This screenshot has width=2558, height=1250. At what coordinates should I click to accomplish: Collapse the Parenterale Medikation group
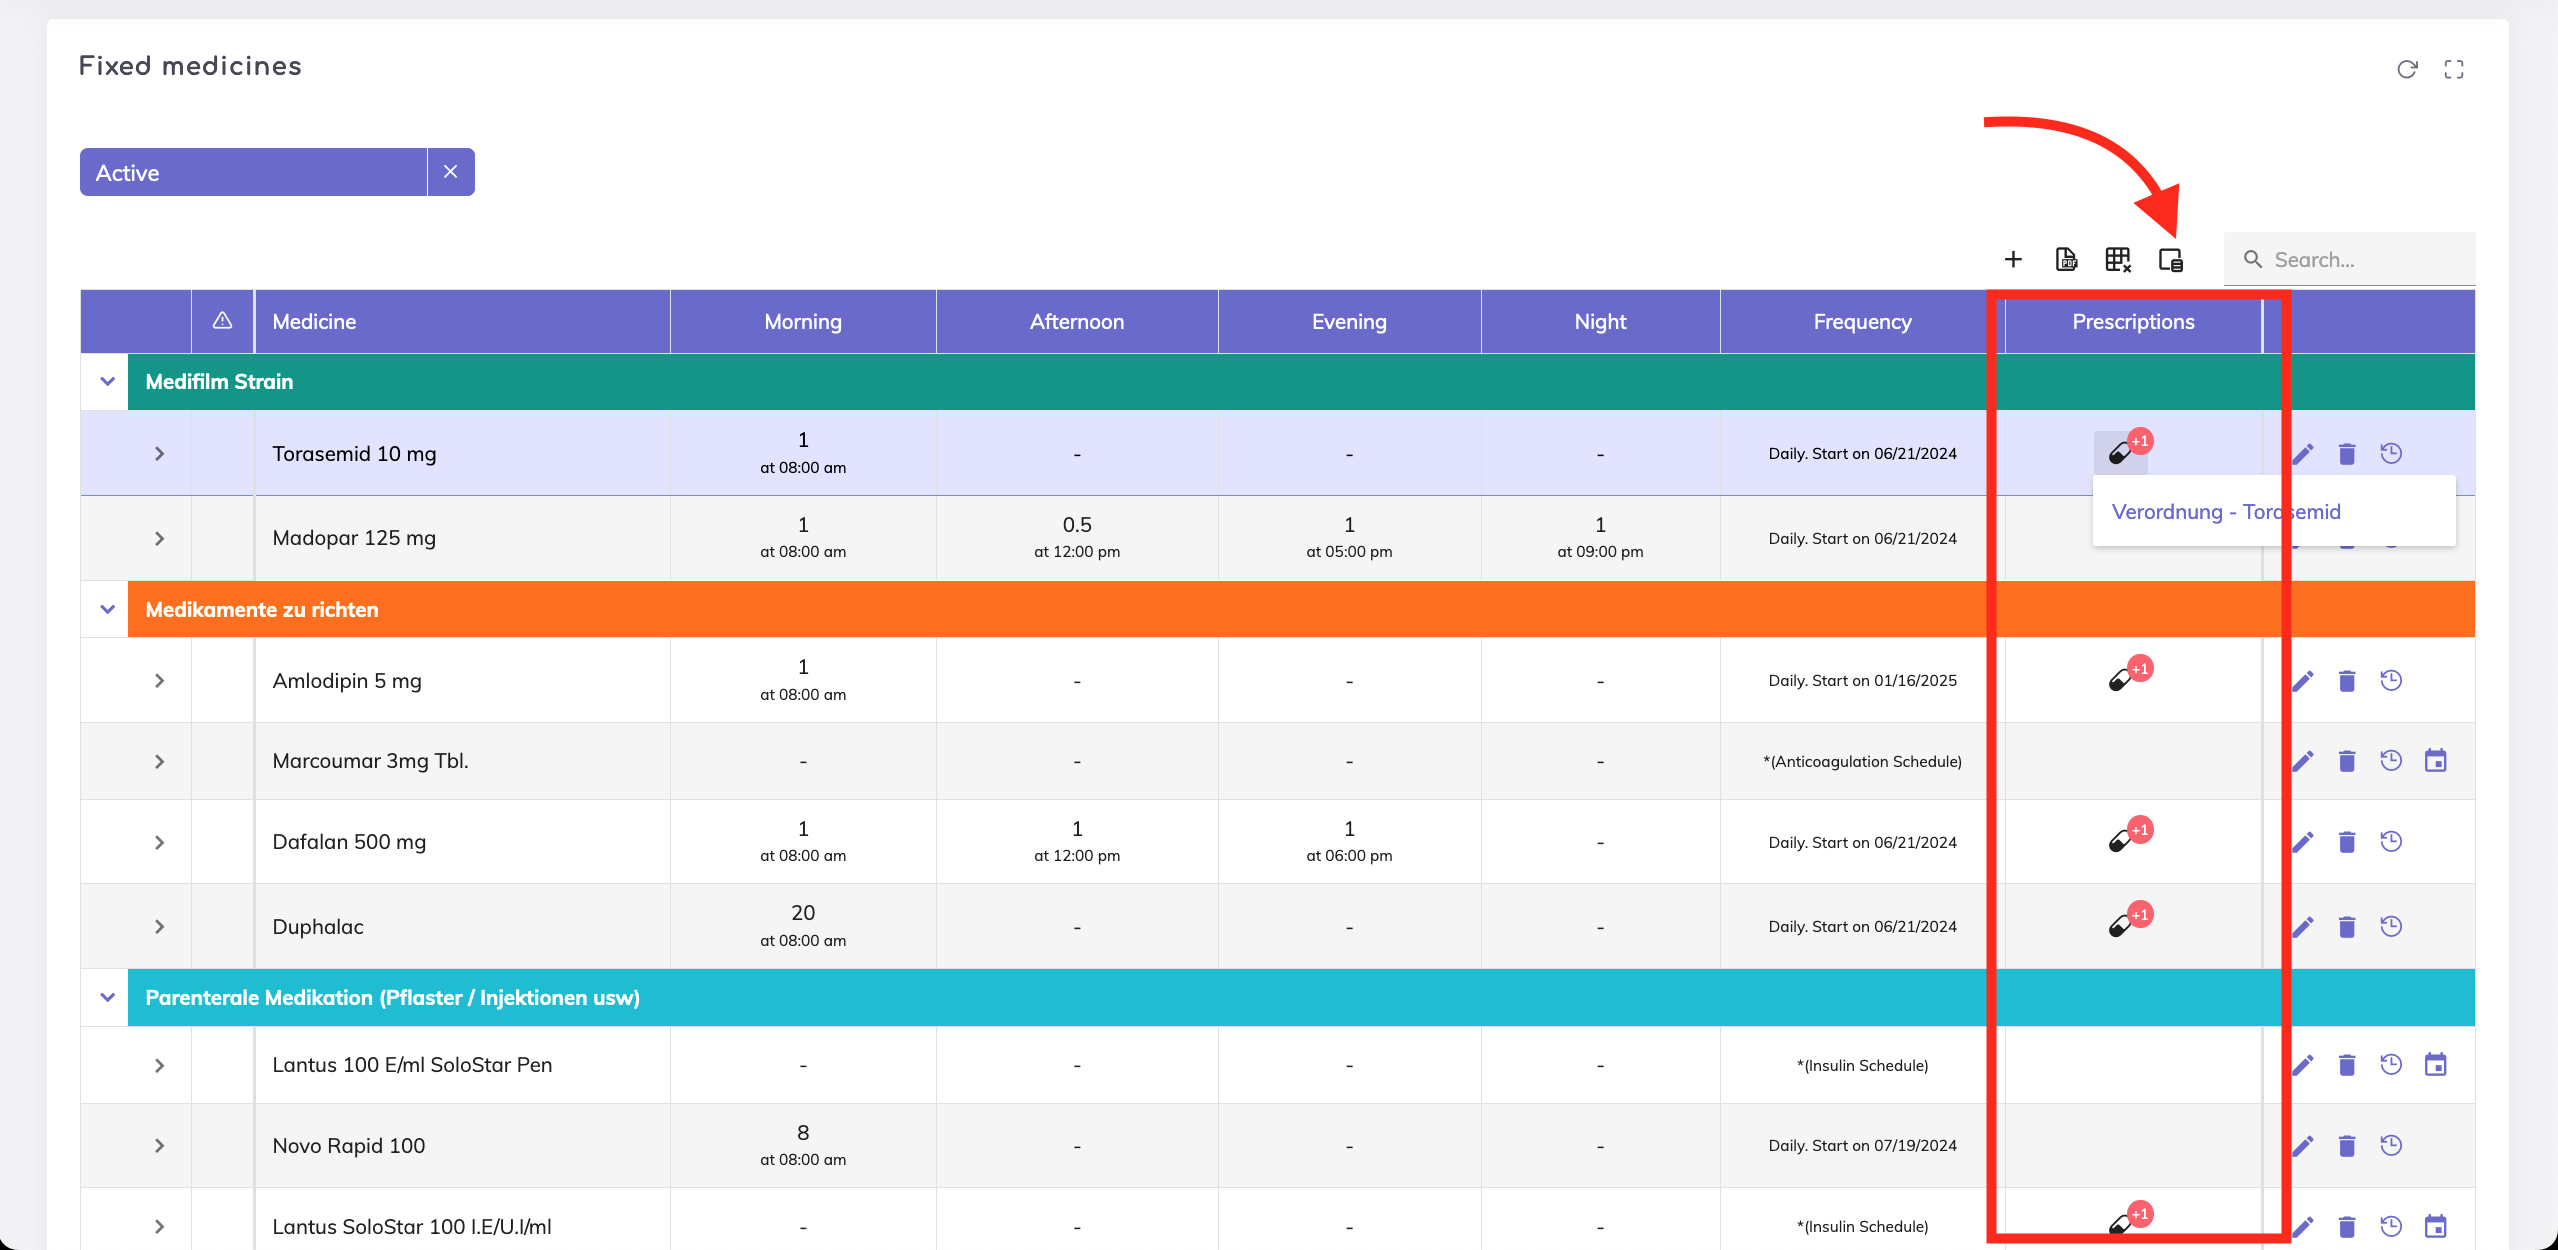[107, 997]
